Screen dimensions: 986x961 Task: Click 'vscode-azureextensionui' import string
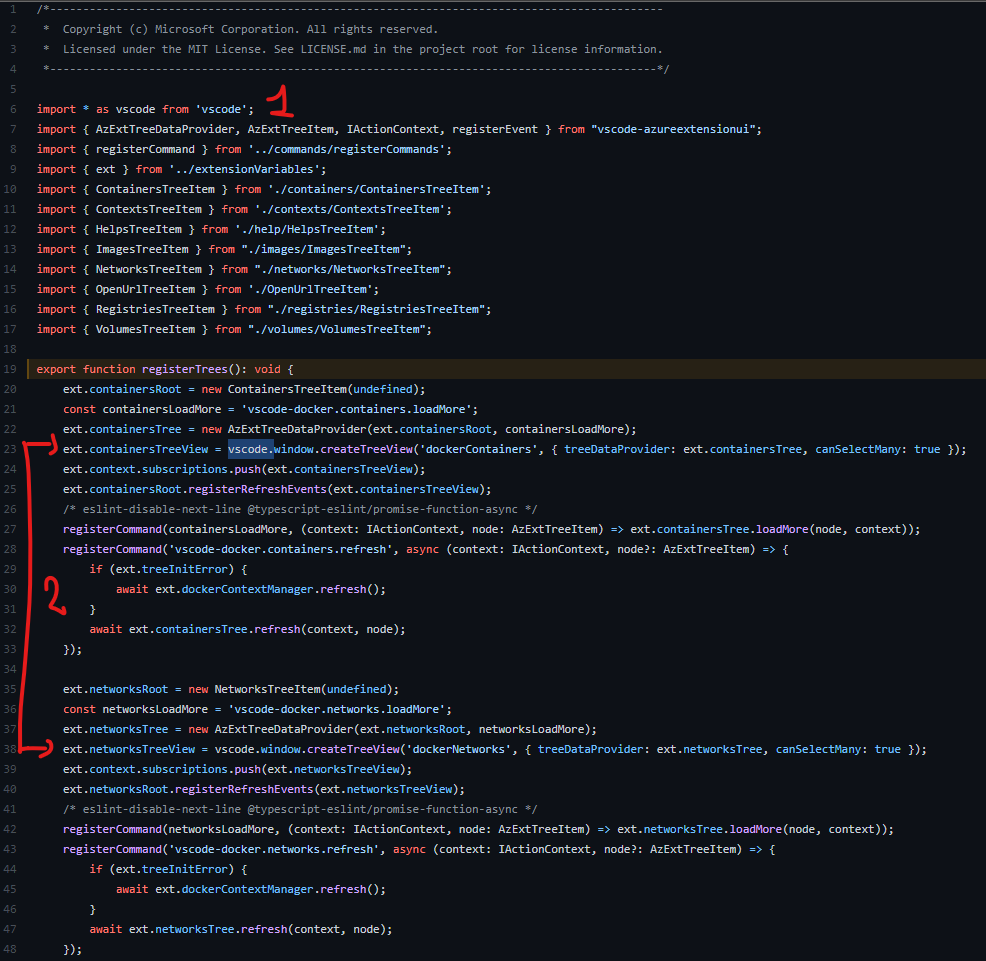click(x=673, y=129)
